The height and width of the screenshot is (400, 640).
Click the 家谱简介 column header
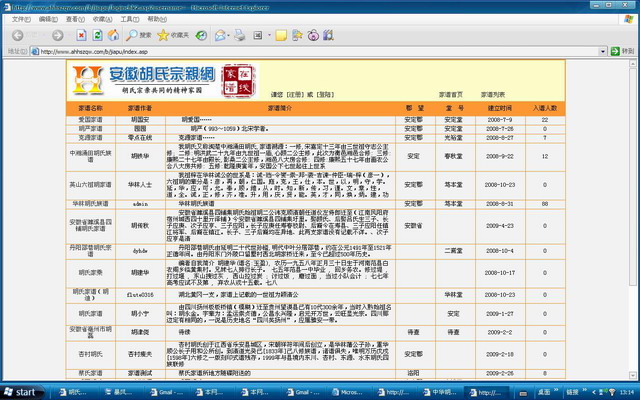point(280,108)
